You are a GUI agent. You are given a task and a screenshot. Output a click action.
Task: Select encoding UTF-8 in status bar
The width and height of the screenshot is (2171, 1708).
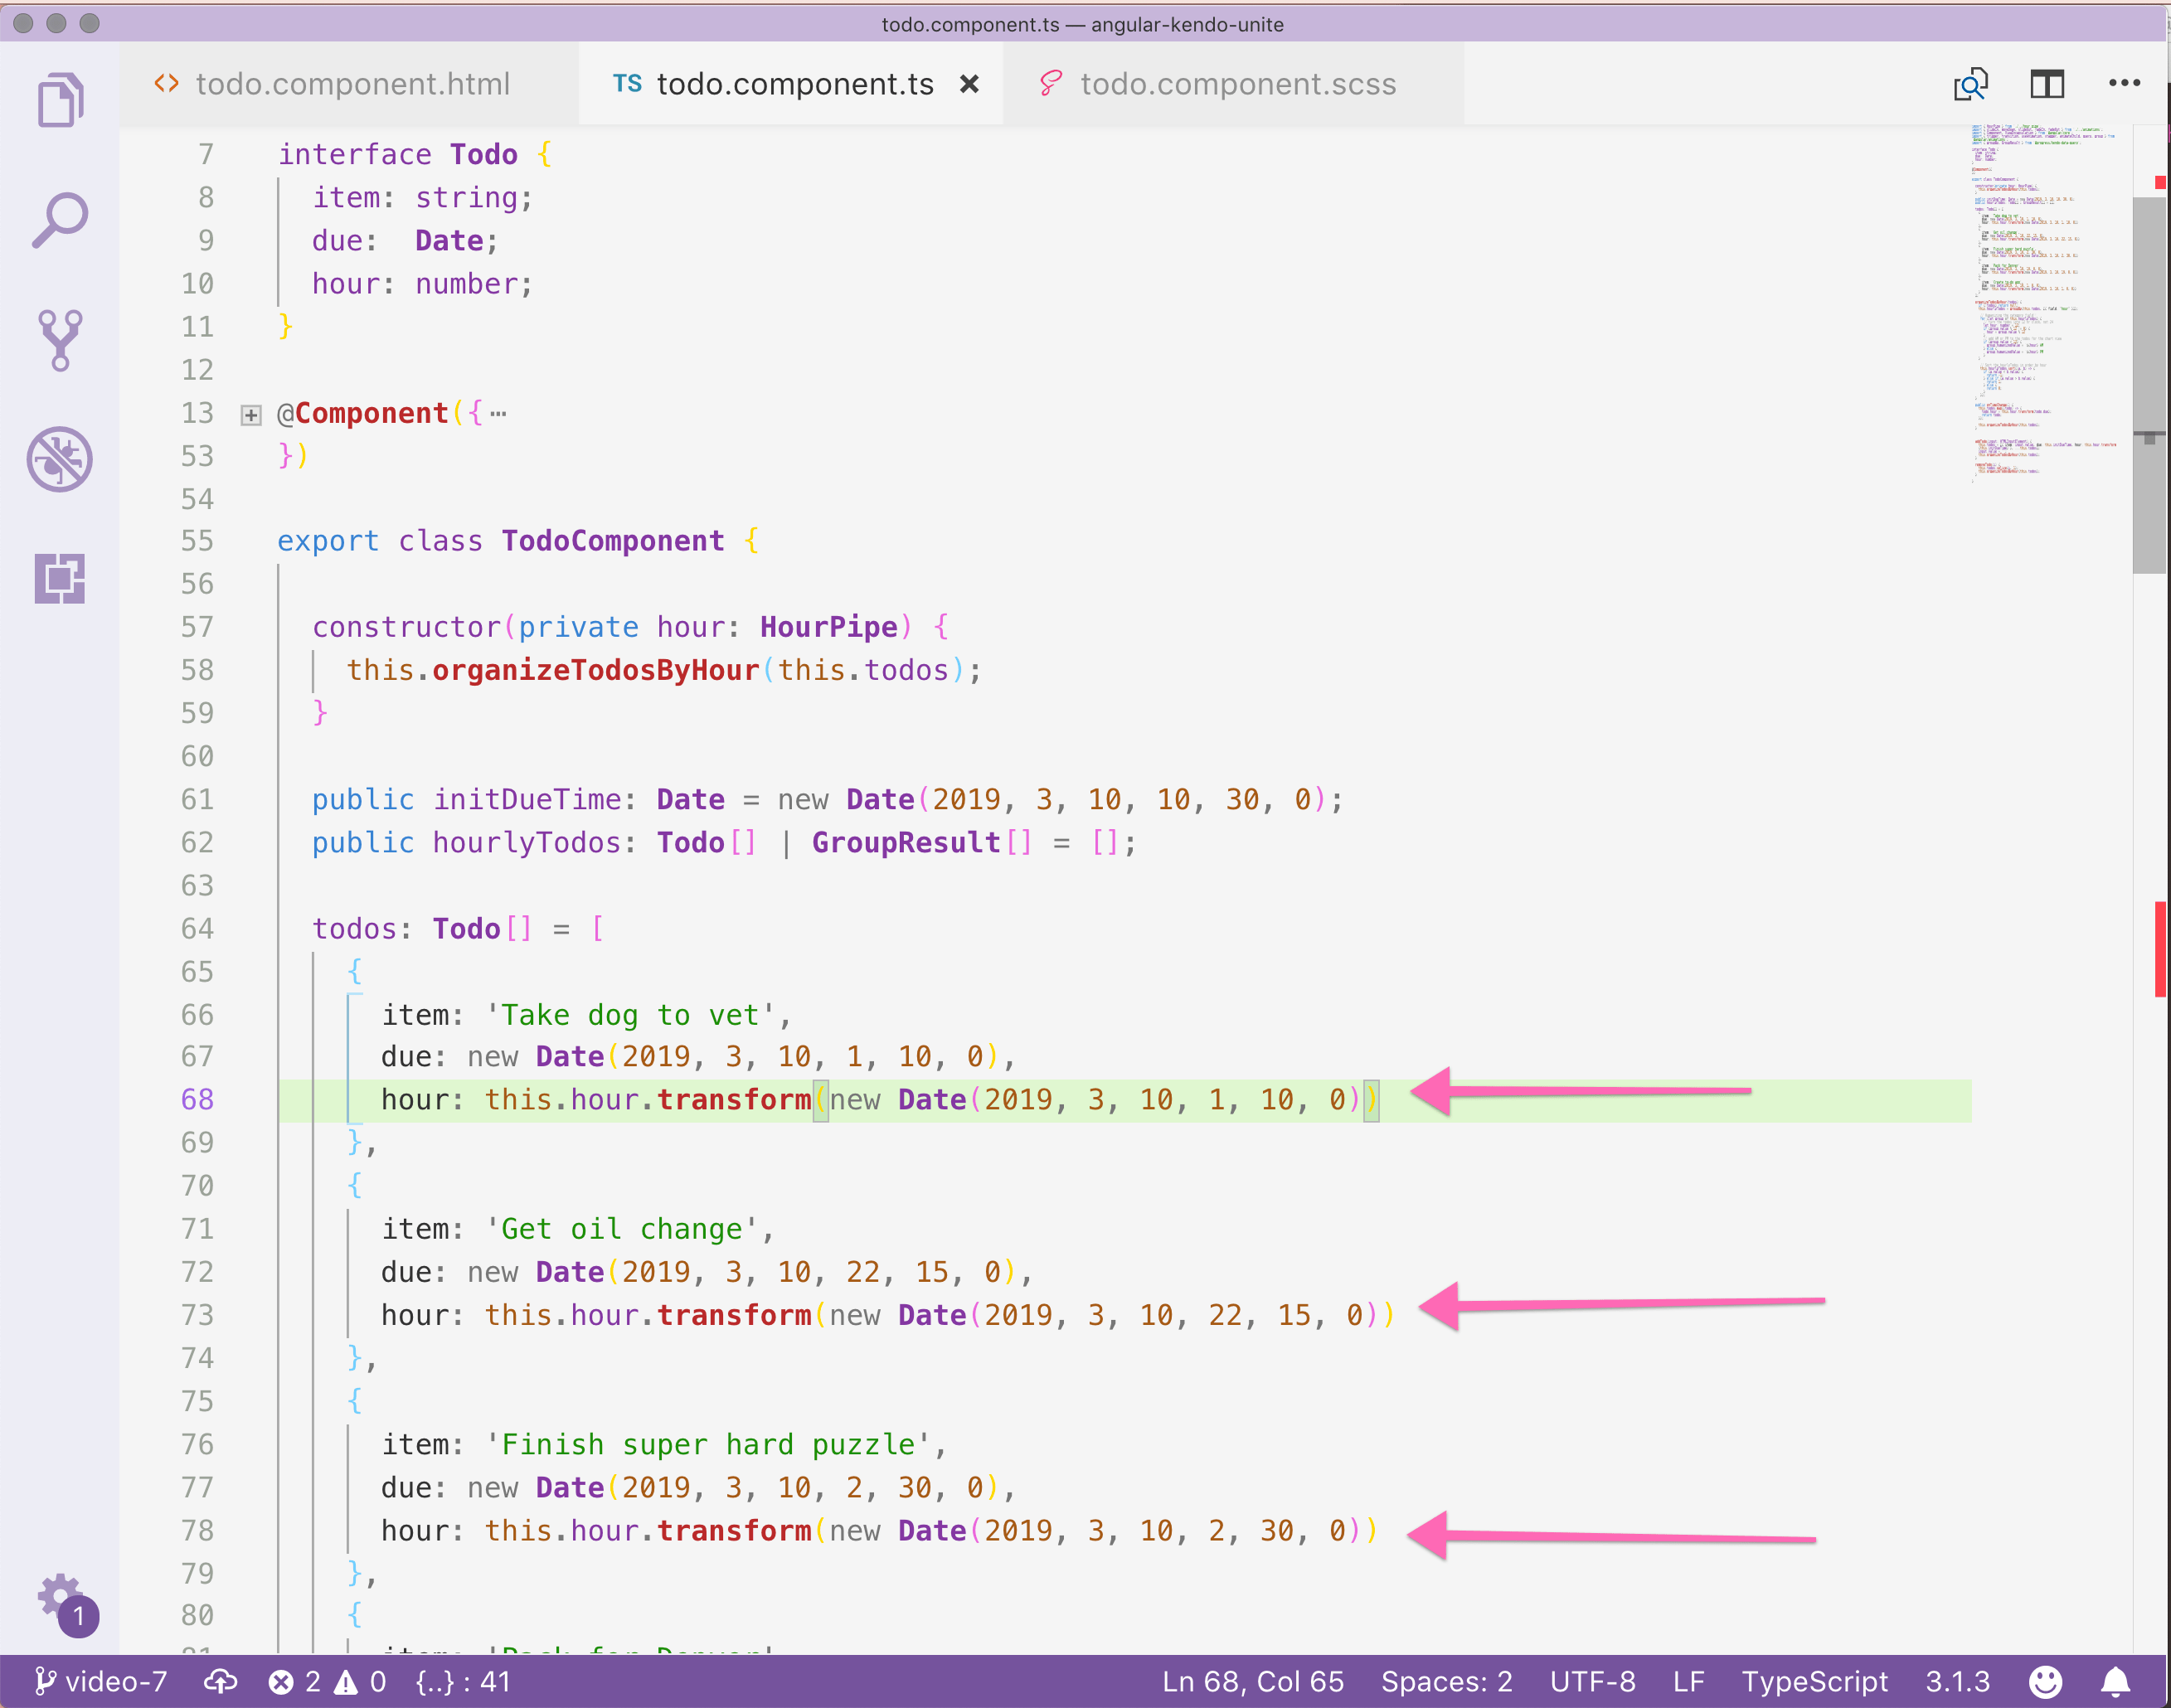[1592, 1682]
